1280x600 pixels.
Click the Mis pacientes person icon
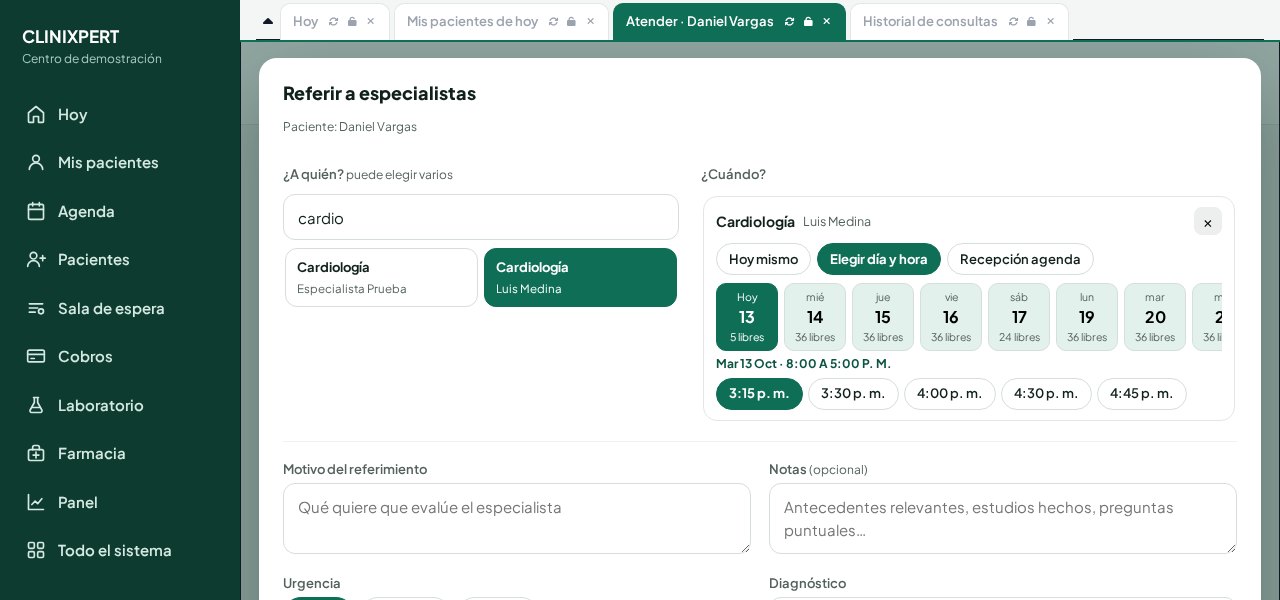[x=36, y=162]
